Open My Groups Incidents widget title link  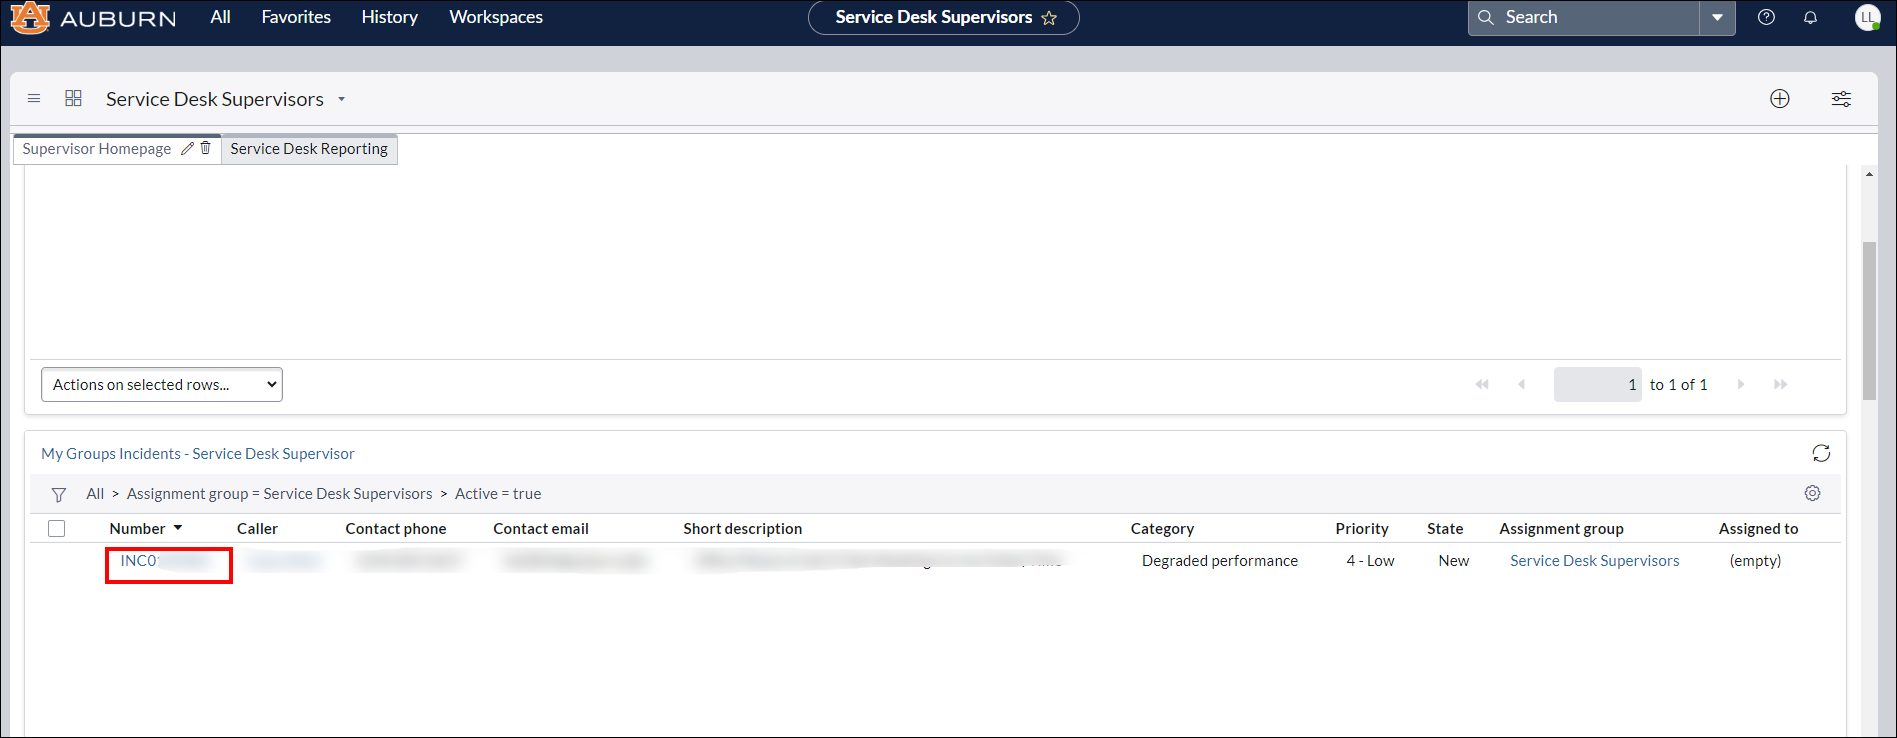coord(198,454)
